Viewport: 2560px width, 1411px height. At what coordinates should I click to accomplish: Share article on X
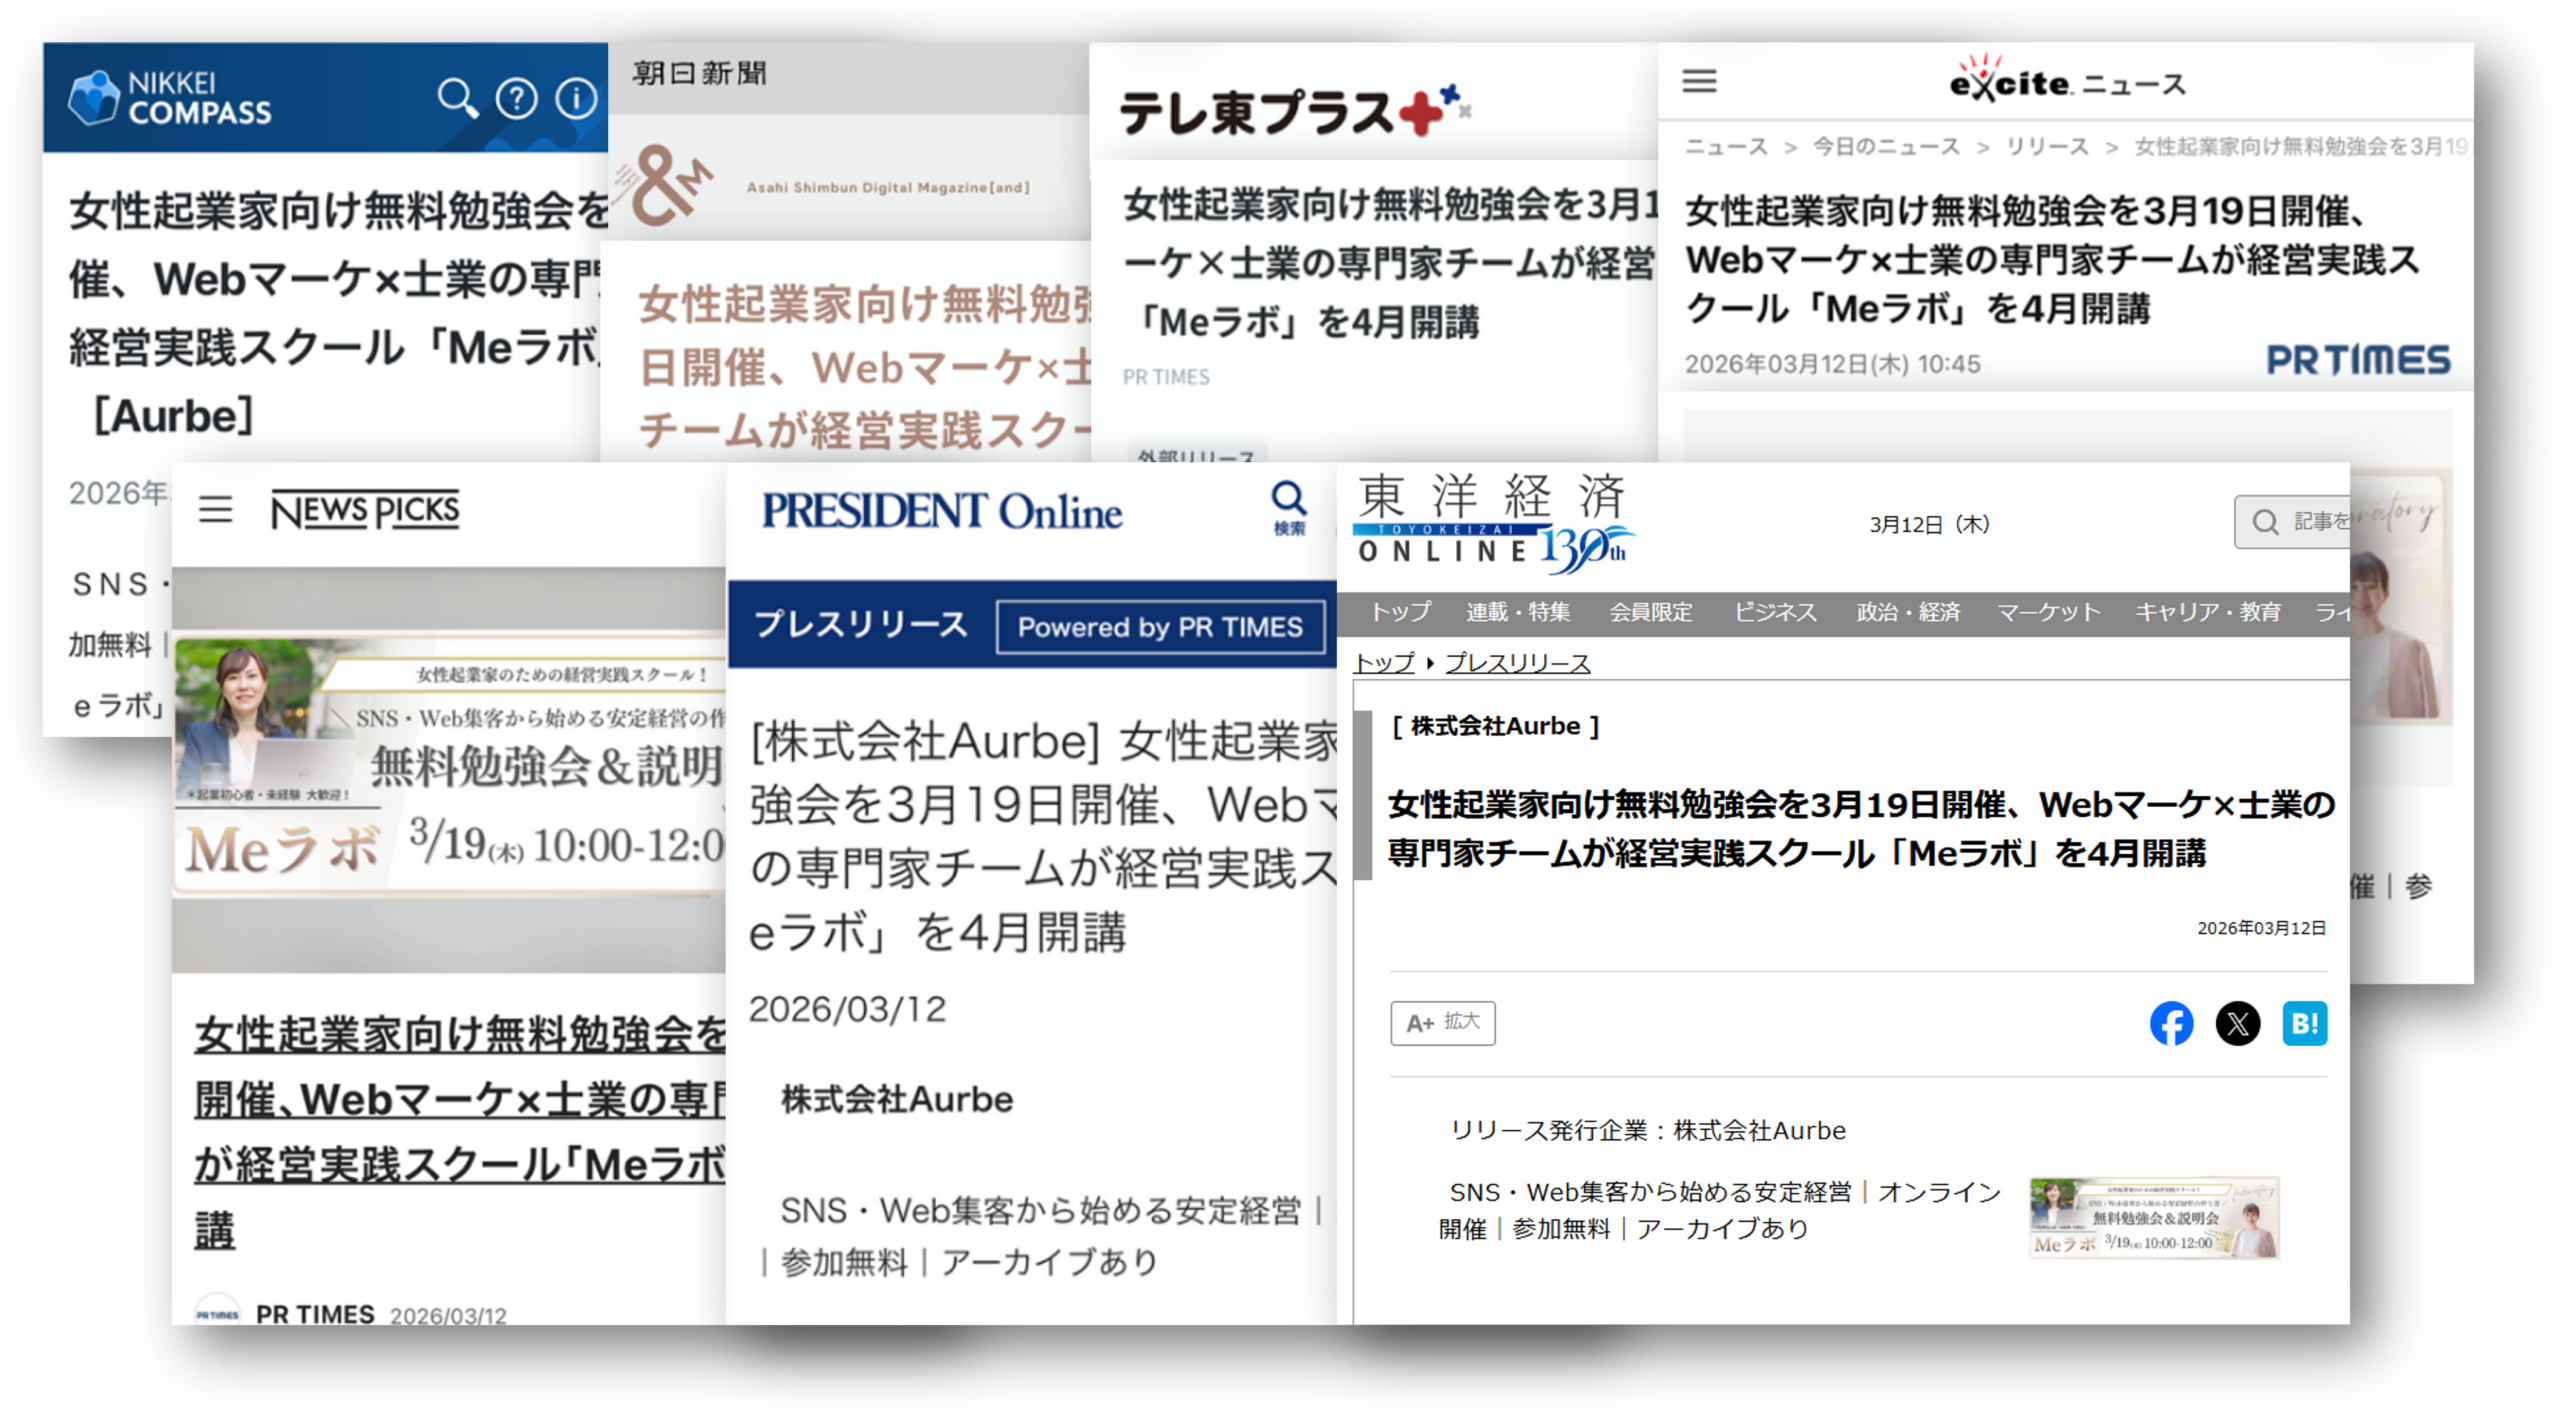pos(2238,1024)
